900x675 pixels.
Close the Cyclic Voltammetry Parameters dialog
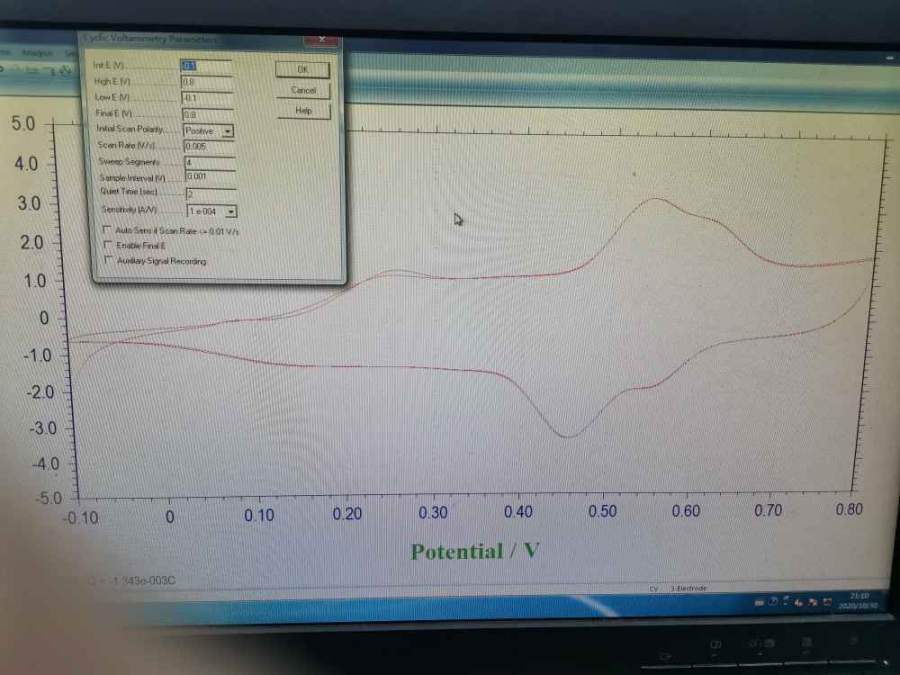click(321, 40)
